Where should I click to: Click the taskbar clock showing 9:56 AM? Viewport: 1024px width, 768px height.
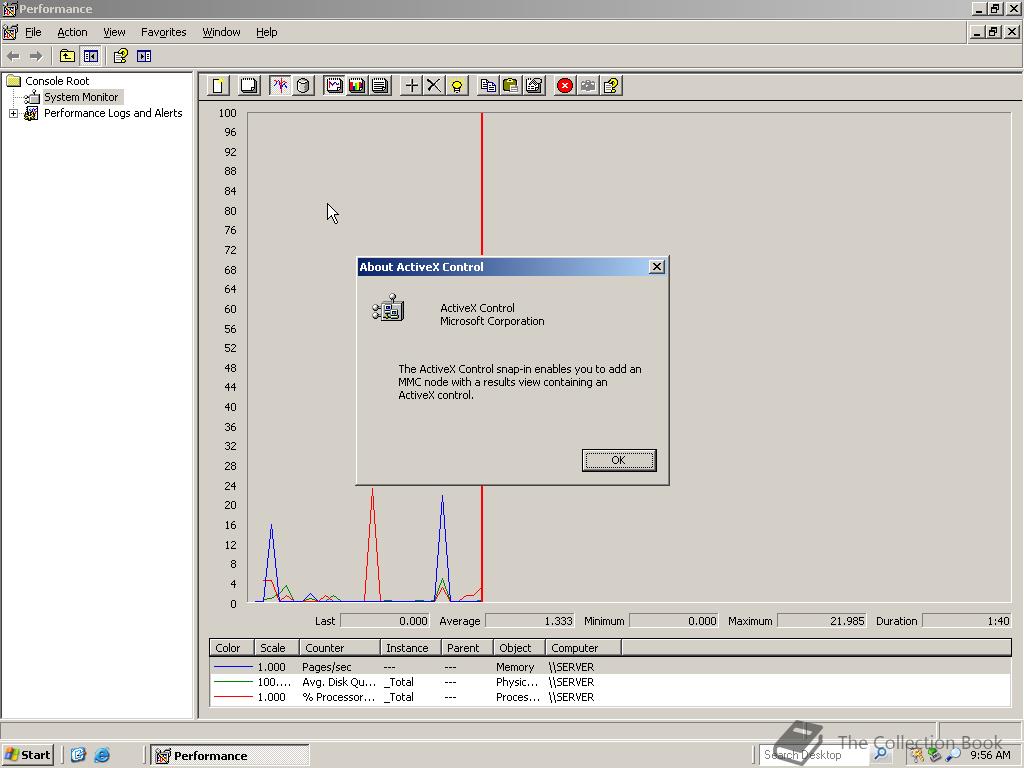click(990, 755)
